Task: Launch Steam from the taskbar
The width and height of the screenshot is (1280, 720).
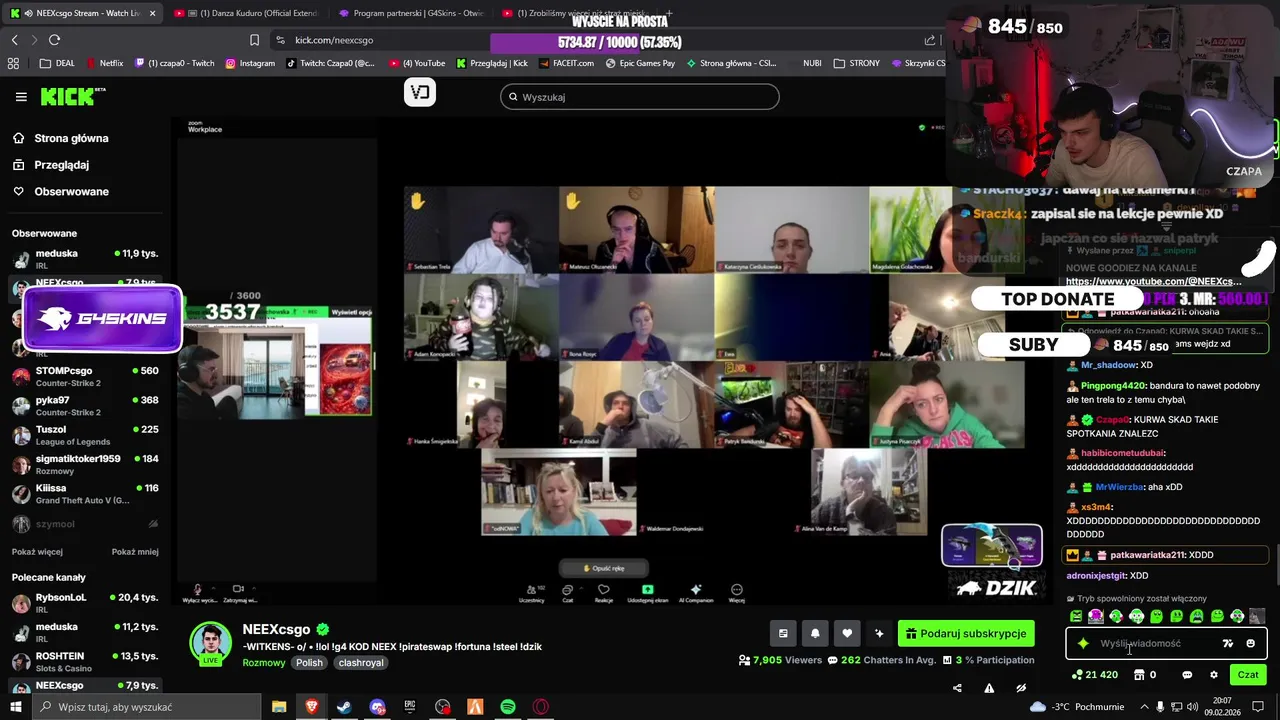Action: point(344,707)
